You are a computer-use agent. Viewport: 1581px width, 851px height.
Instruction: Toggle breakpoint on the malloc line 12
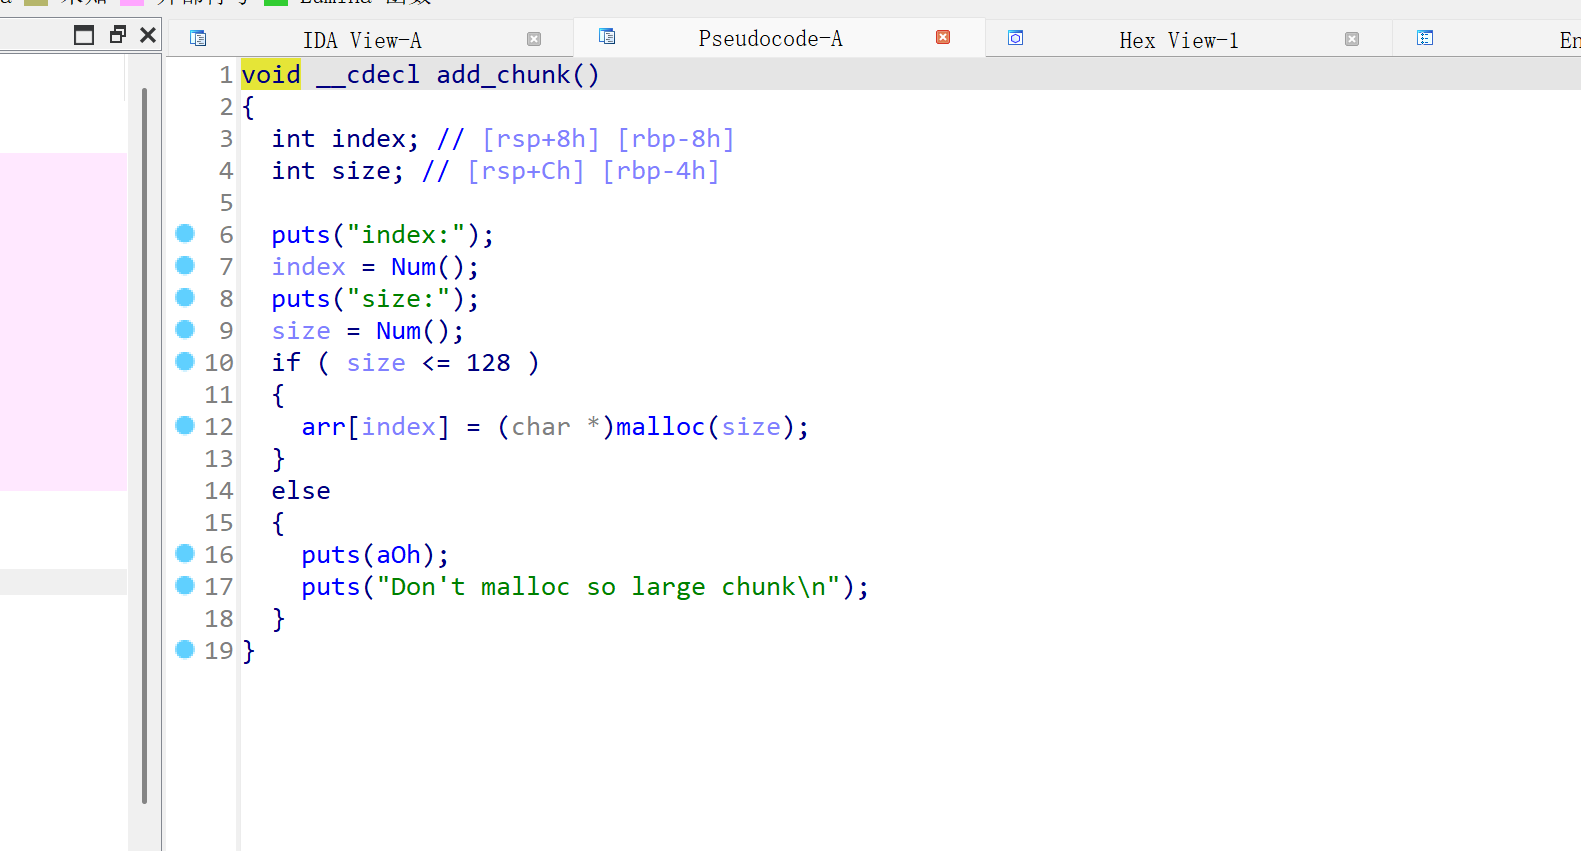(185, 426)
